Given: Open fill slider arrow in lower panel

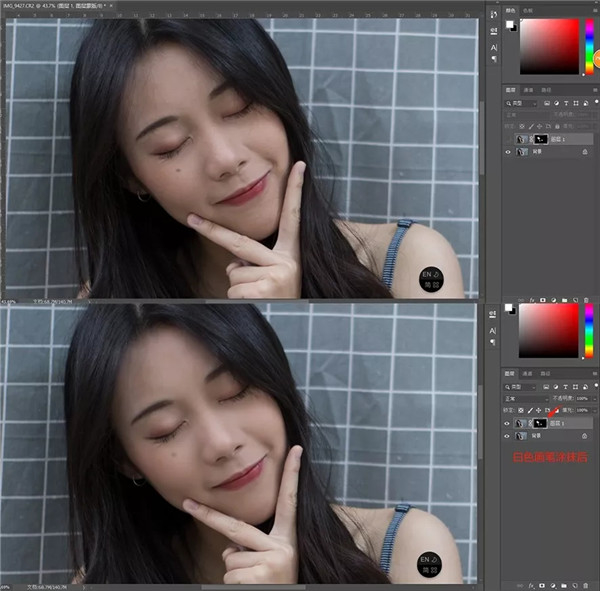Looking at the screenshot, I should [595, 410].
